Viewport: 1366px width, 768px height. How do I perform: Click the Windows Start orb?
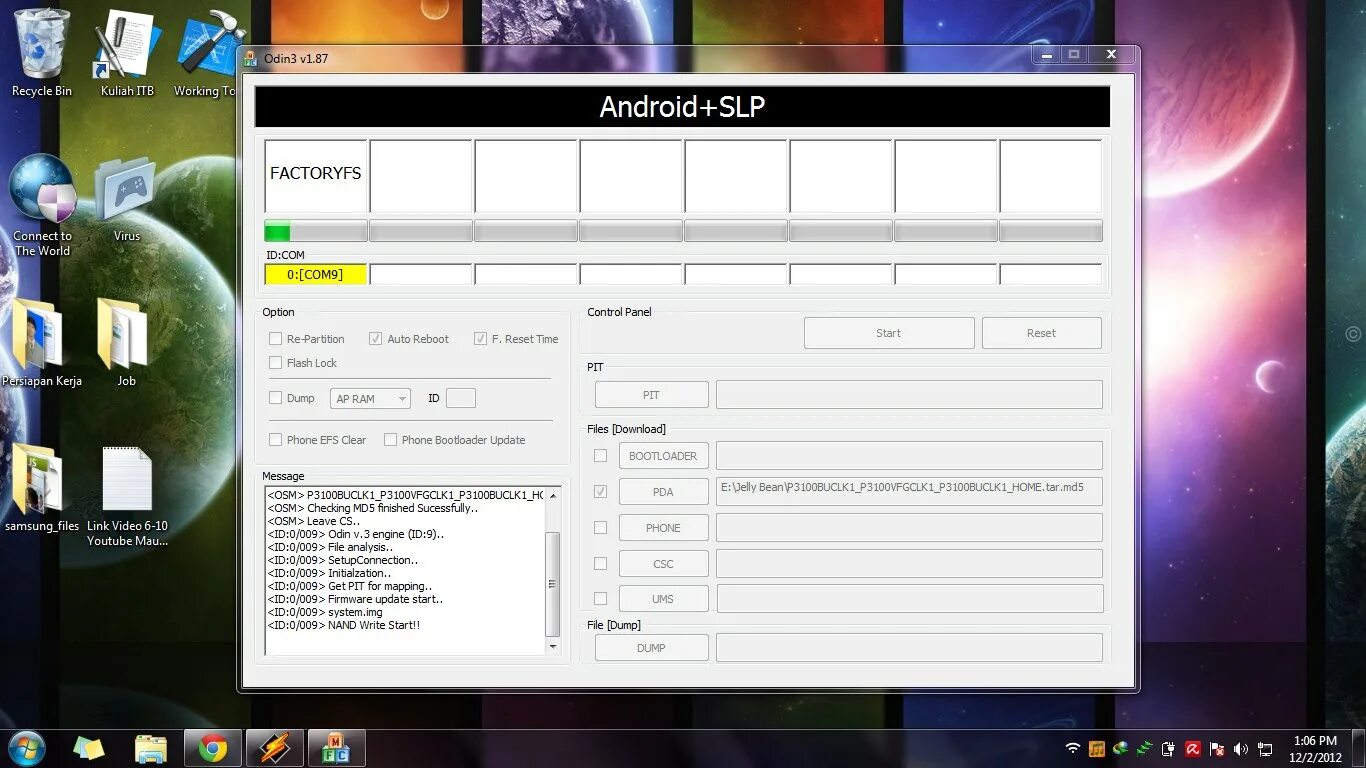coord(25,748)
